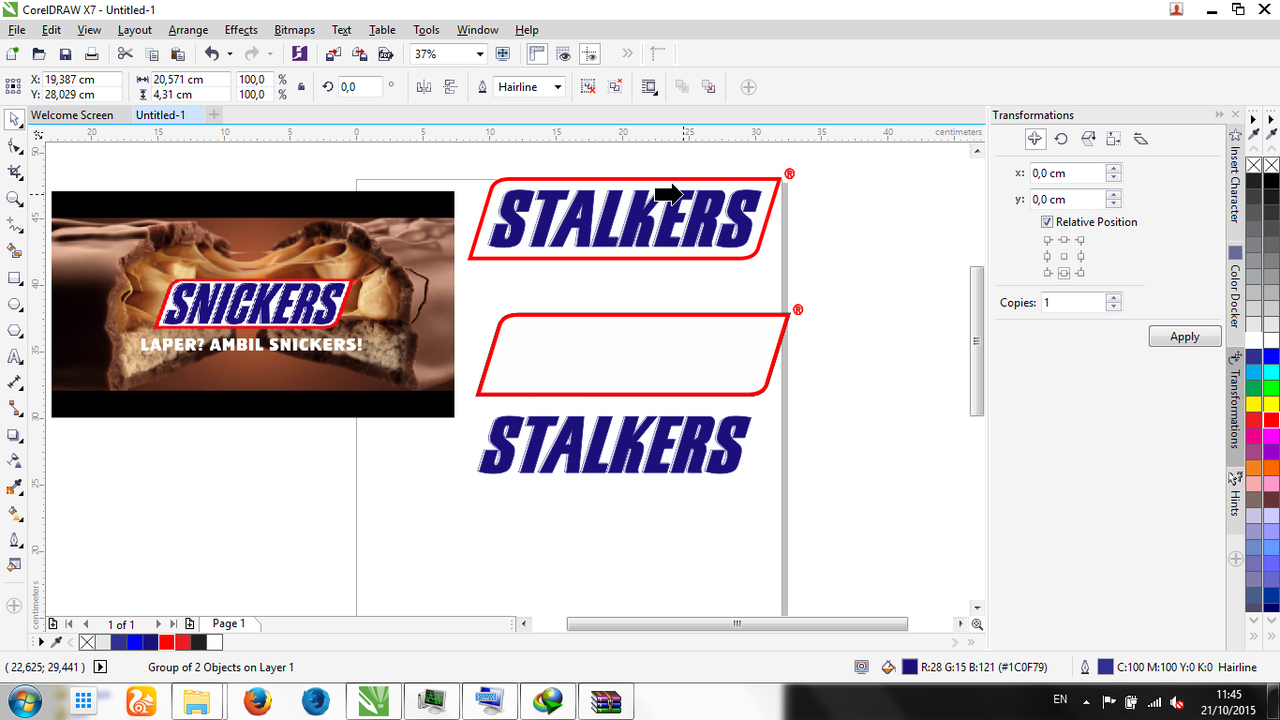Click the Import icon
The height and width of the screenshot is (720, 1280).
pos(334,54)
